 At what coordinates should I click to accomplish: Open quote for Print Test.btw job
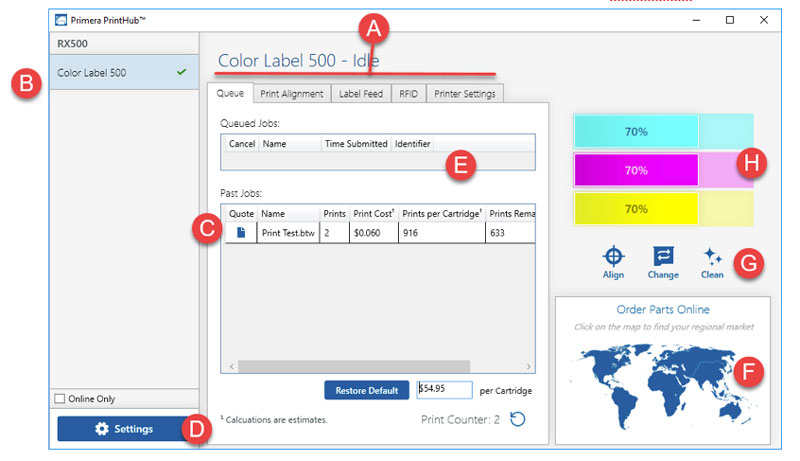(241, 233)
